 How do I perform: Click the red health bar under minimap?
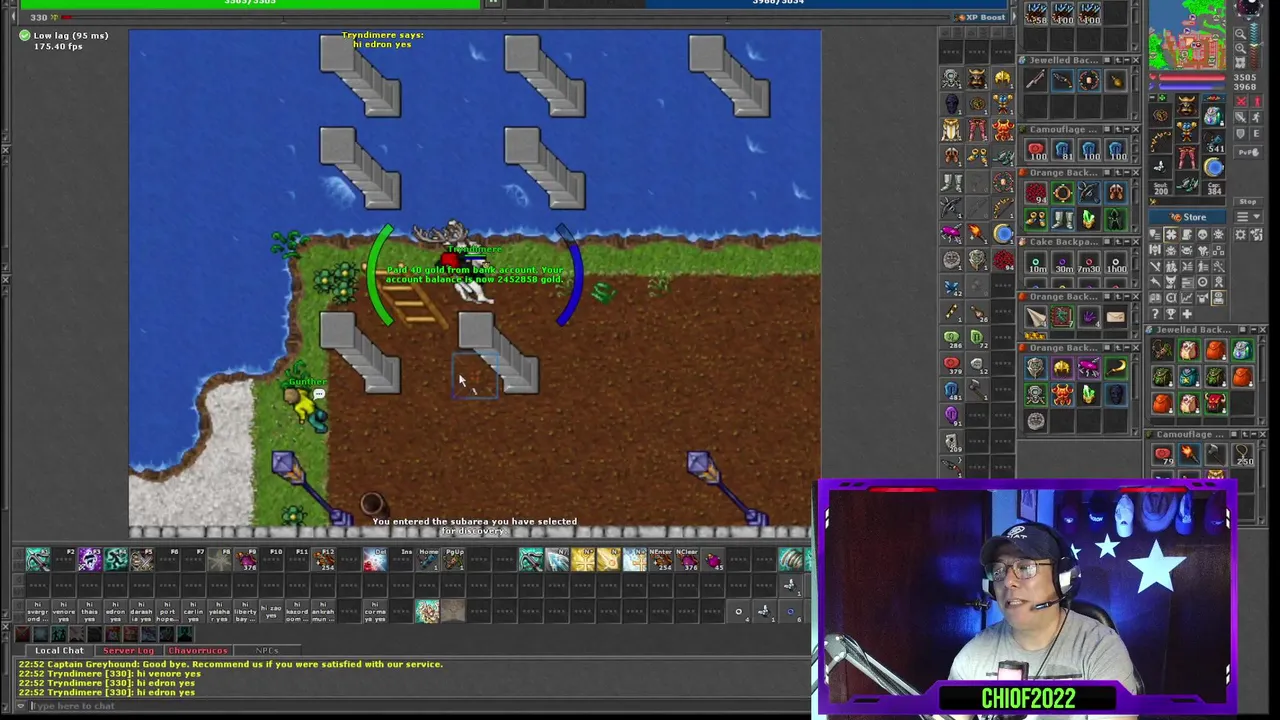point(1191,77)
